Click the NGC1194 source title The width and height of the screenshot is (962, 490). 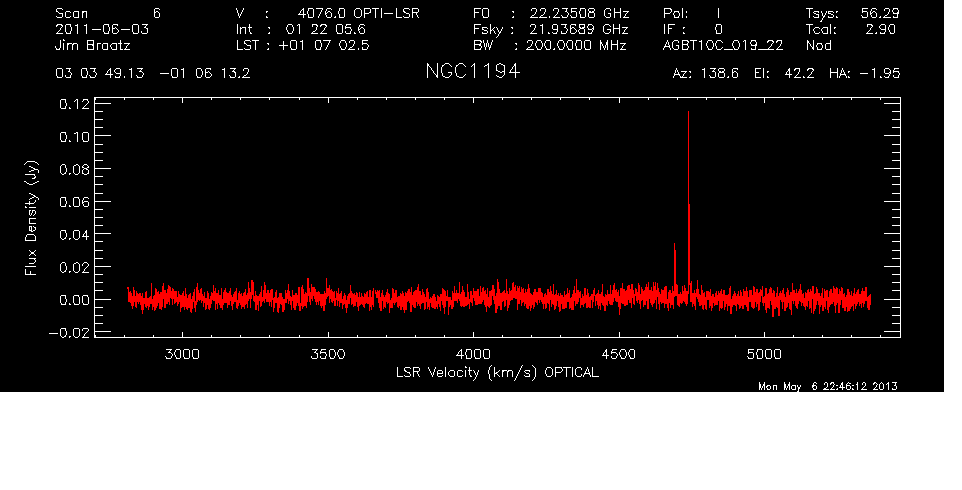click(472, 72)
